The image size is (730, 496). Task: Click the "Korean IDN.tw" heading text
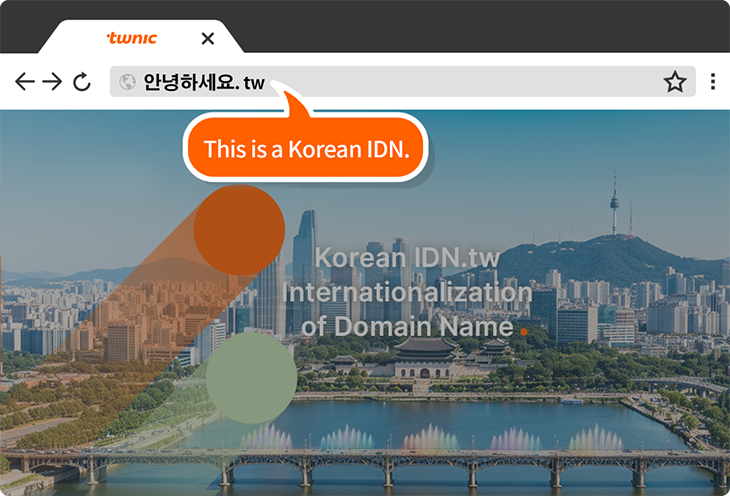[406, 257]
